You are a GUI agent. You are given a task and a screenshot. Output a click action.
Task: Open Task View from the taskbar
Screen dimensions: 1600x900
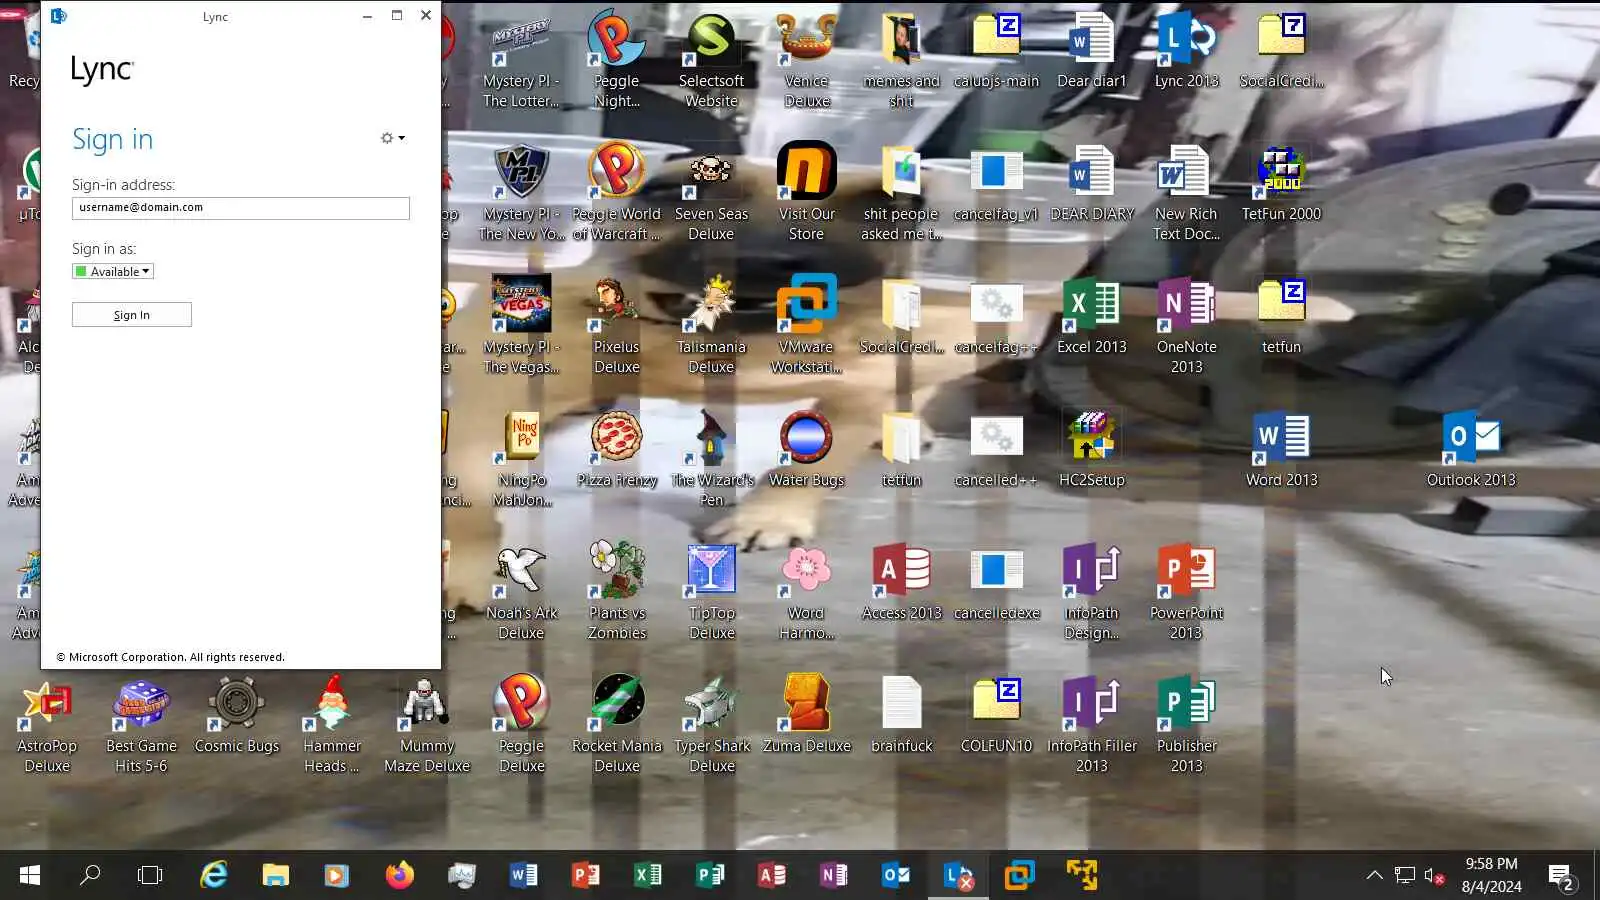[x=150, y=876]
